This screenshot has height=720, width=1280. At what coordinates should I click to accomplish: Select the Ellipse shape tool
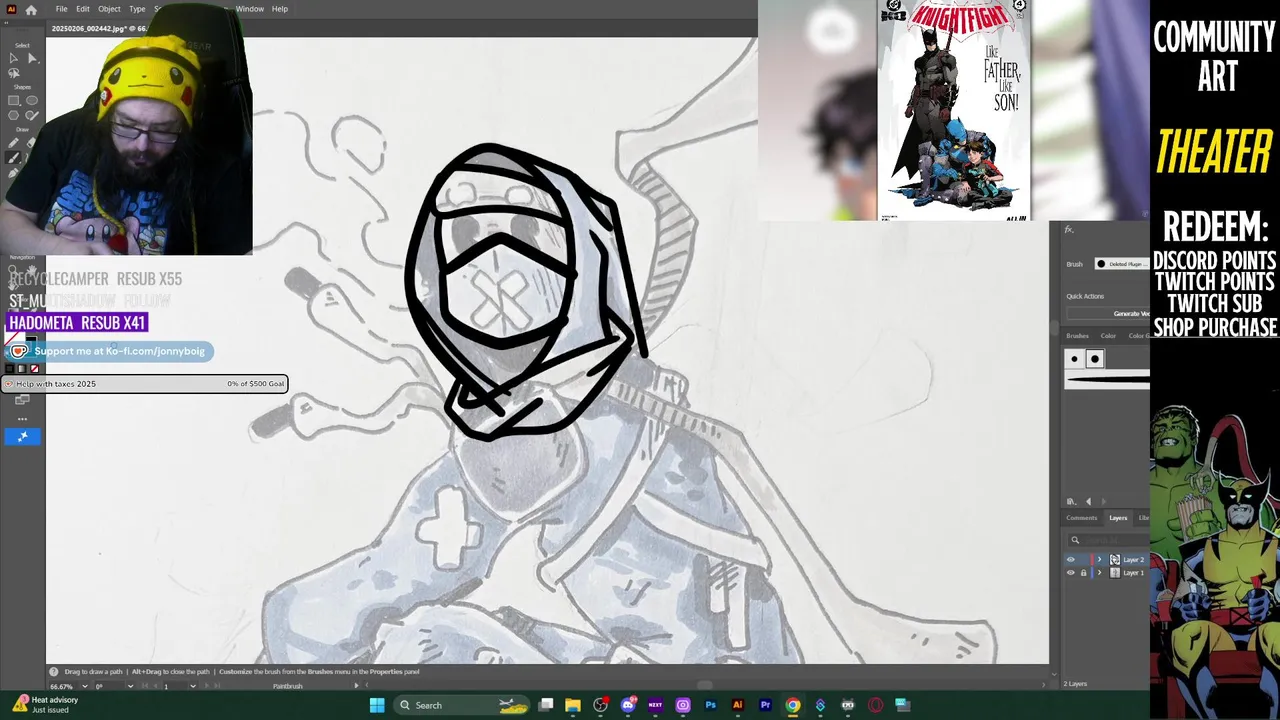pyautogui.click(x=32, y=101)
